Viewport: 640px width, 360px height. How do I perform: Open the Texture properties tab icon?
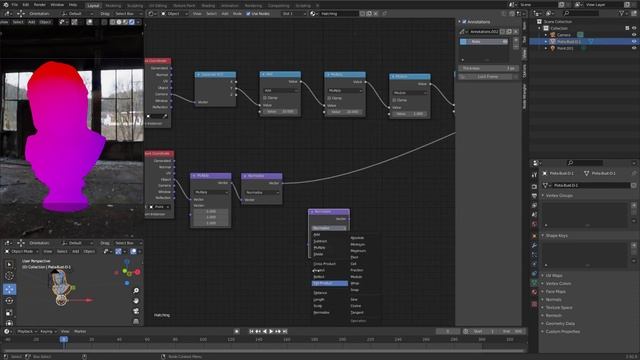click(x=534, y=304)
